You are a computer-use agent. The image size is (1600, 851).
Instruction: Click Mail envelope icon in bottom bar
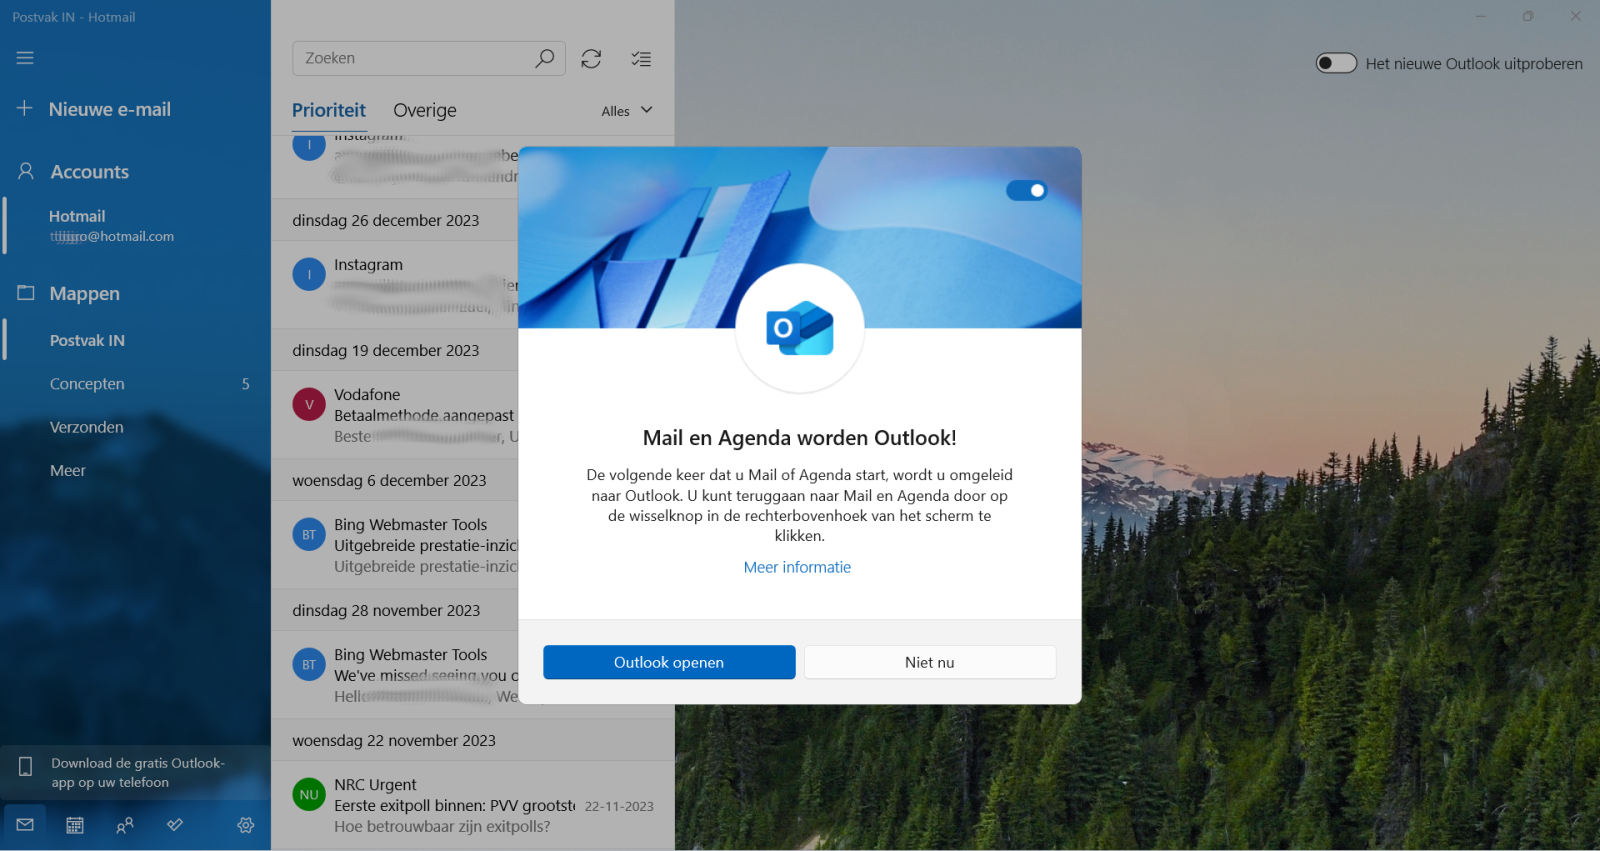coord(25,825)
